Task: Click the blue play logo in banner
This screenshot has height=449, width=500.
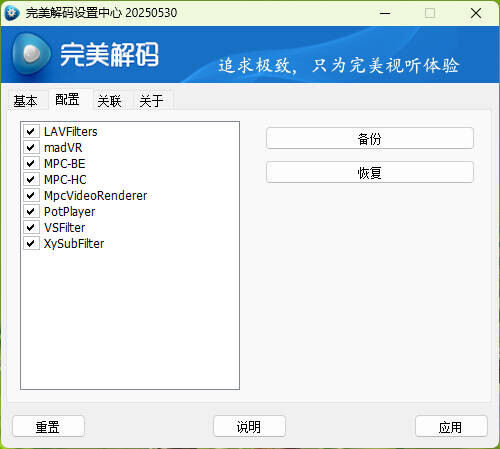Action: click(x=31, y=54)
